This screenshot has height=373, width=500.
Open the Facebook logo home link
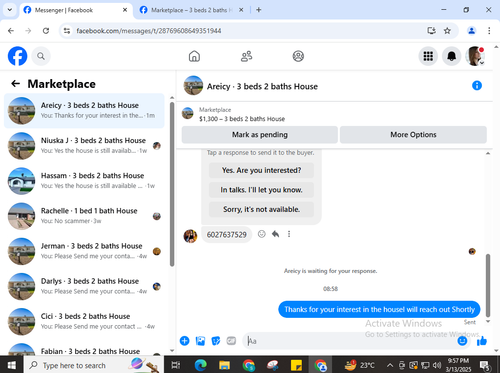point(17,56)
